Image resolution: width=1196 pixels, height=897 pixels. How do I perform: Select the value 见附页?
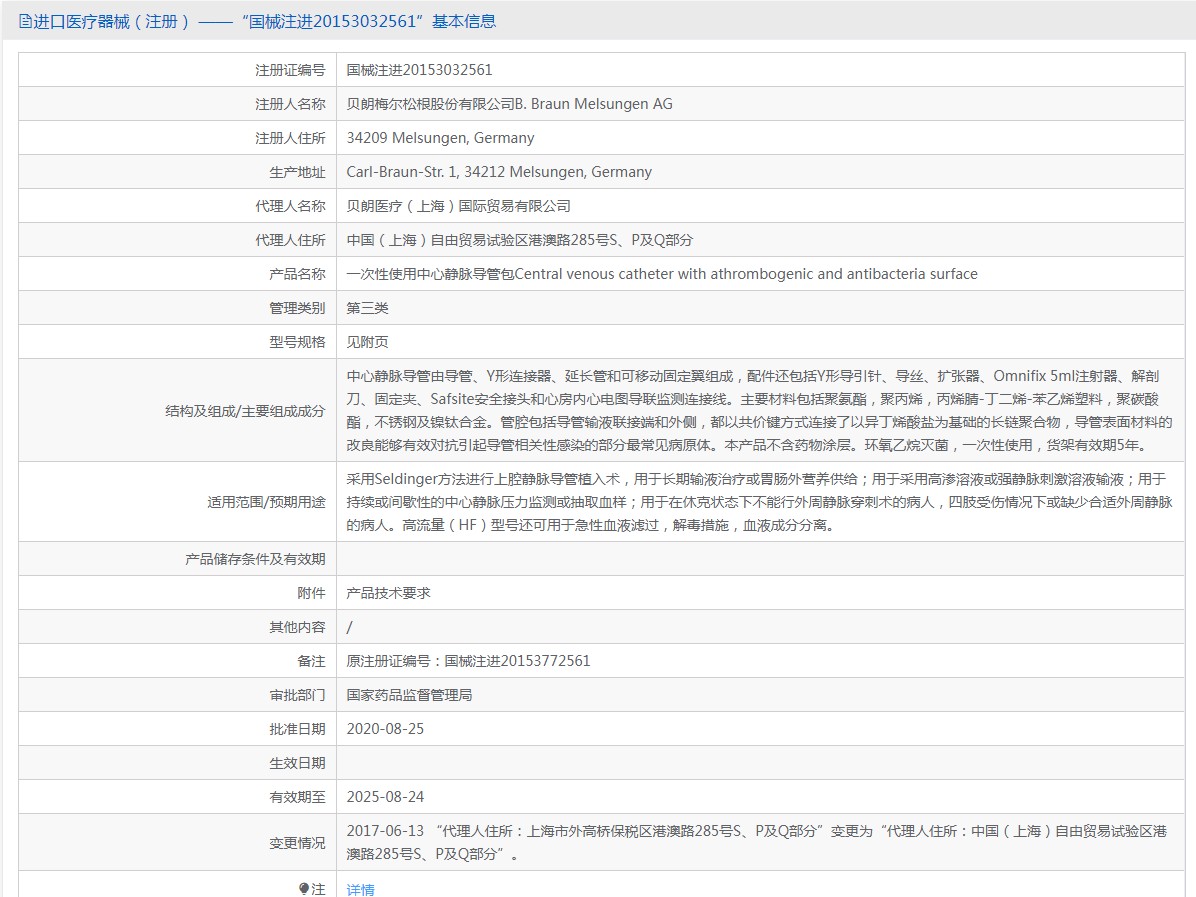368,342
